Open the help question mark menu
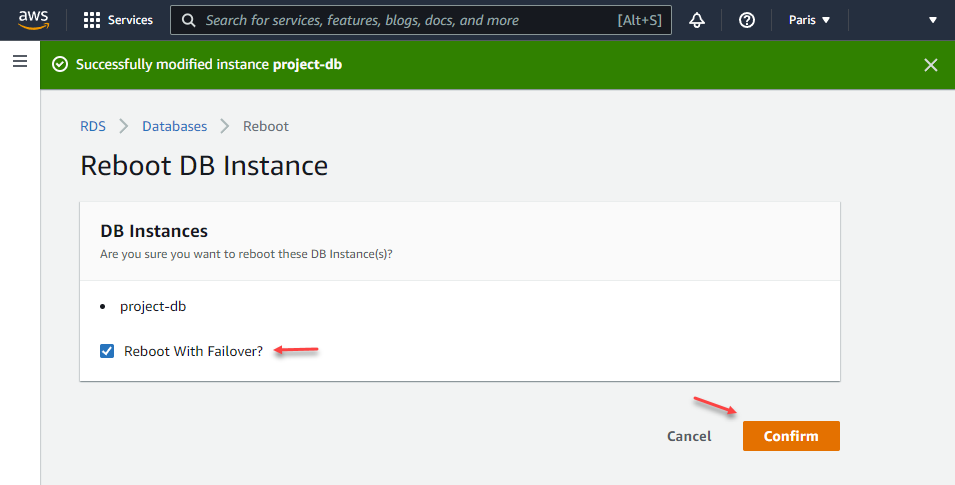 tap(746, 20)
